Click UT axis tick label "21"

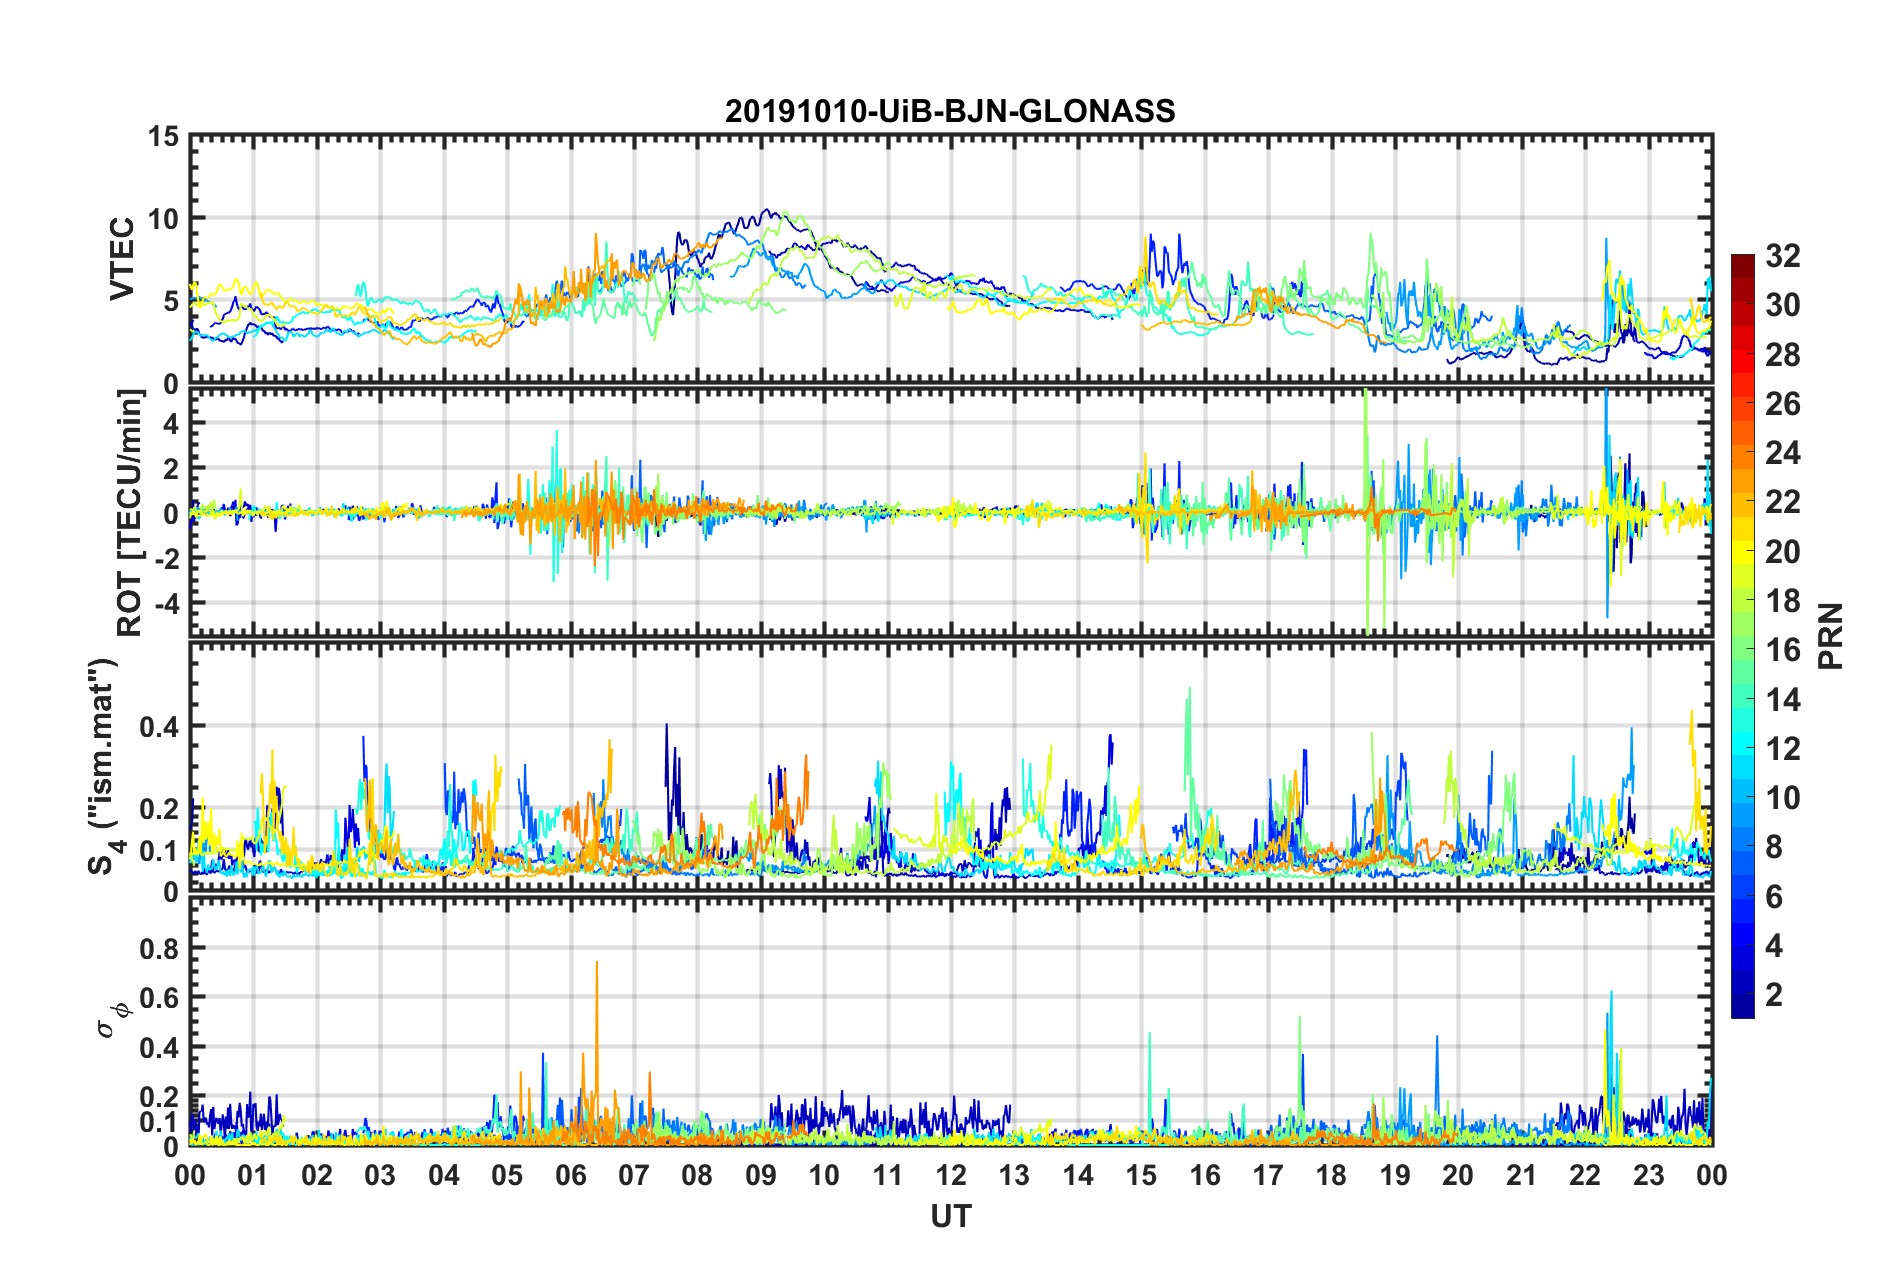pyautogui.click(x=1522, y=1175)
